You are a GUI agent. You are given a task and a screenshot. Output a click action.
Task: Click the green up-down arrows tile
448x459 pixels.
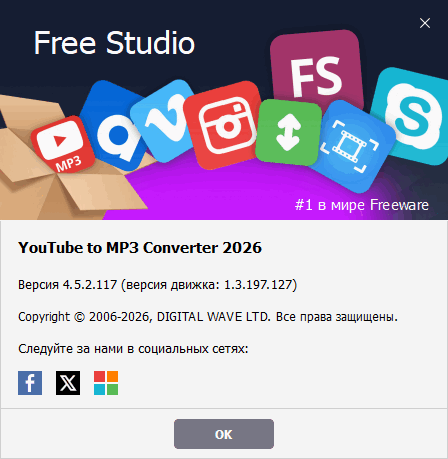pos(288,132)
